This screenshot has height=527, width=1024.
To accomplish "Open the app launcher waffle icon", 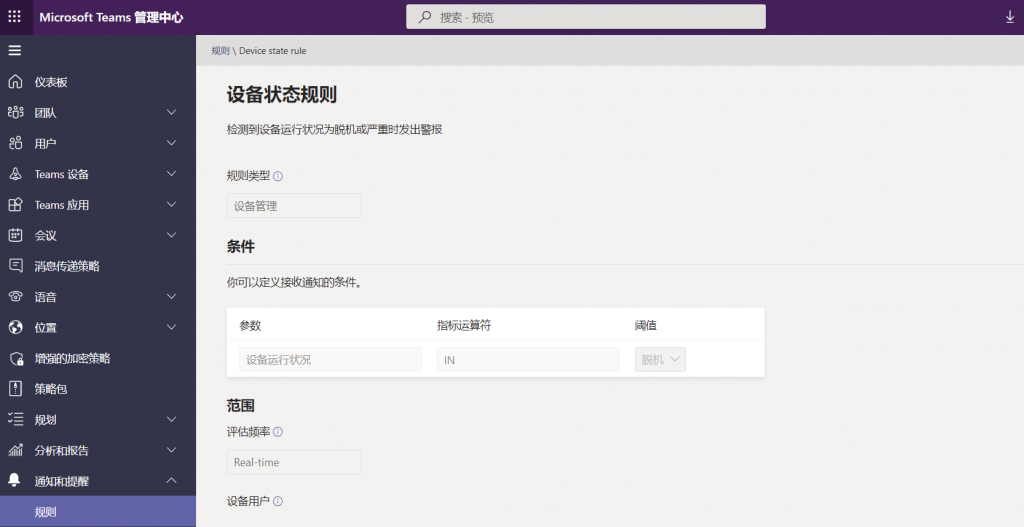I will [14, 16].
